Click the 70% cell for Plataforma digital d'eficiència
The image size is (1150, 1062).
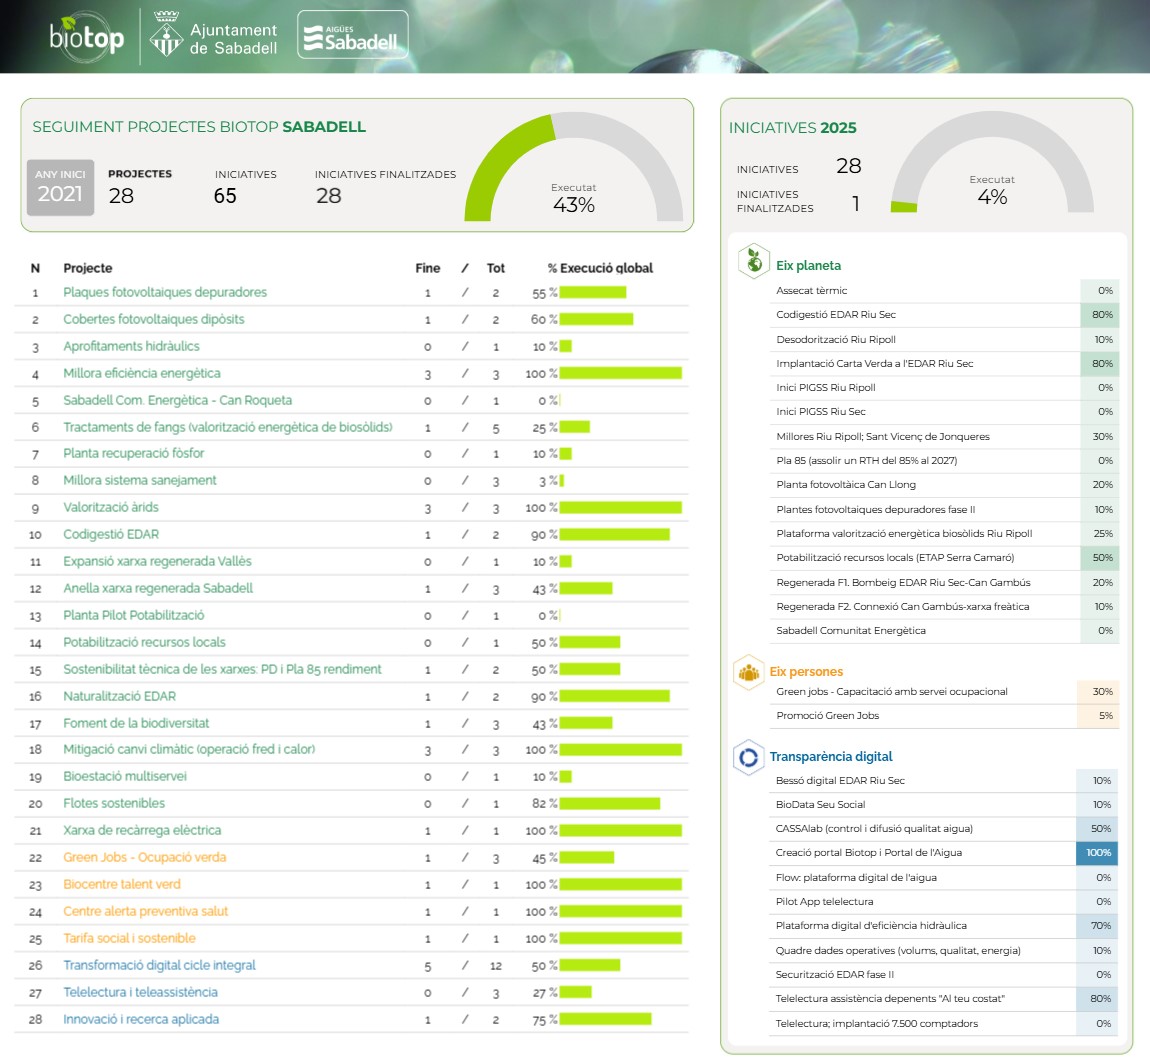(1097, 926)
